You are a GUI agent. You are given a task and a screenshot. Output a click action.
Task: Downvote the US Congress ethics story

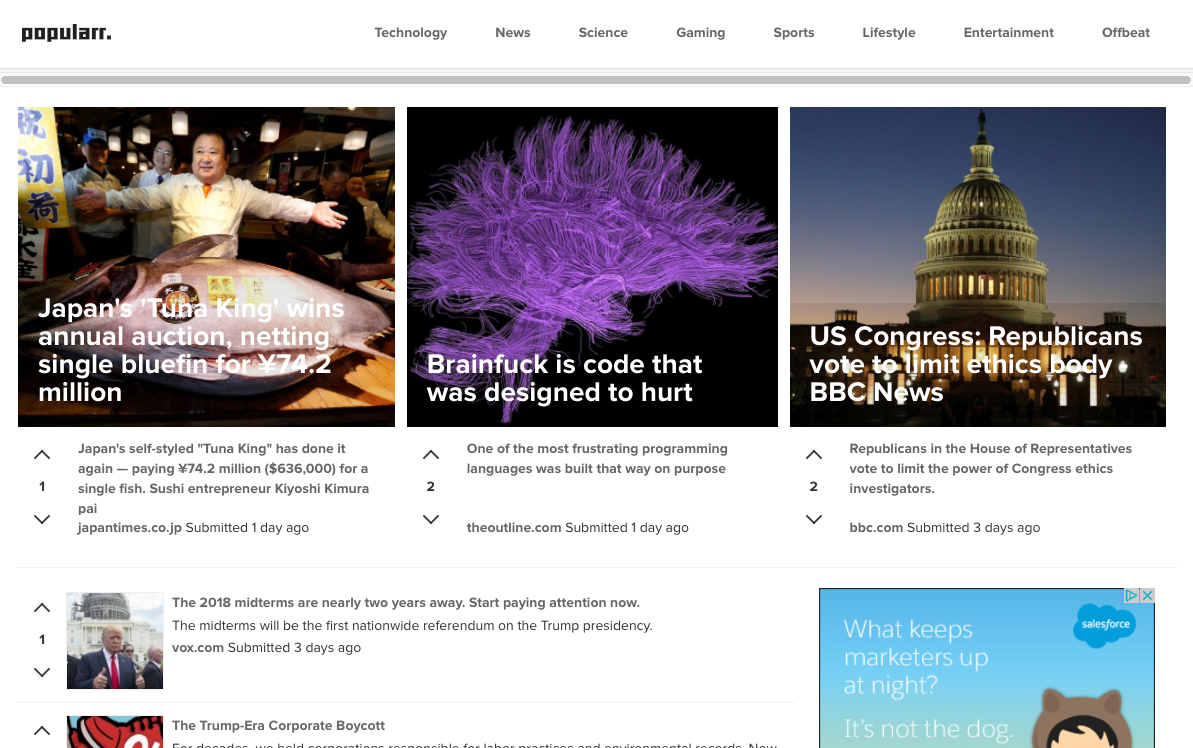click(813, 519)
